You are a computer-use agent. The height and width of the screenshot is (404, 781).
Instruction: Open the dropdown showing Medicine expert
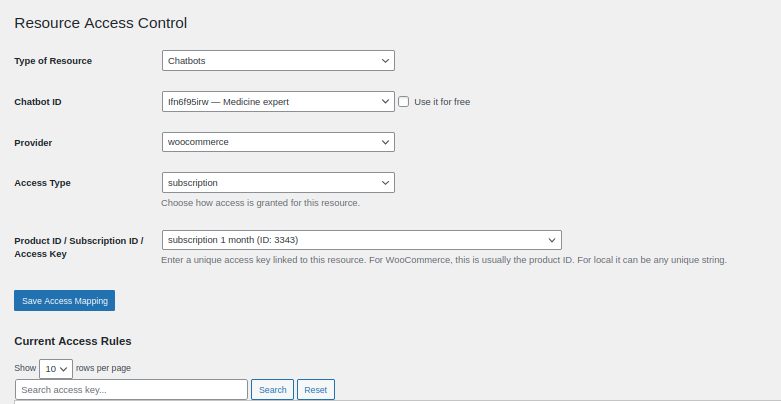click(x=270, y=102)
